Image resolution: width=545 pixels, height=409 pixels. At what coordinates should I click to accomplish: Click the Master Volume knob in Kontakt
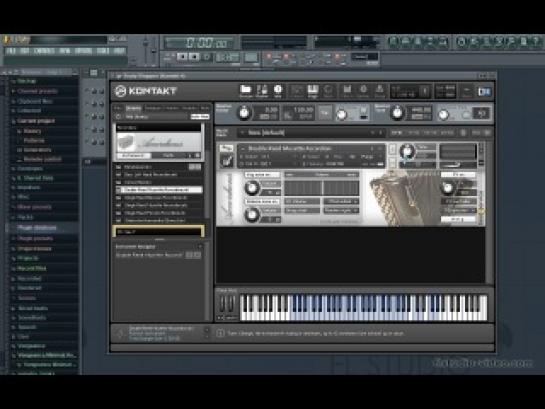244,113
